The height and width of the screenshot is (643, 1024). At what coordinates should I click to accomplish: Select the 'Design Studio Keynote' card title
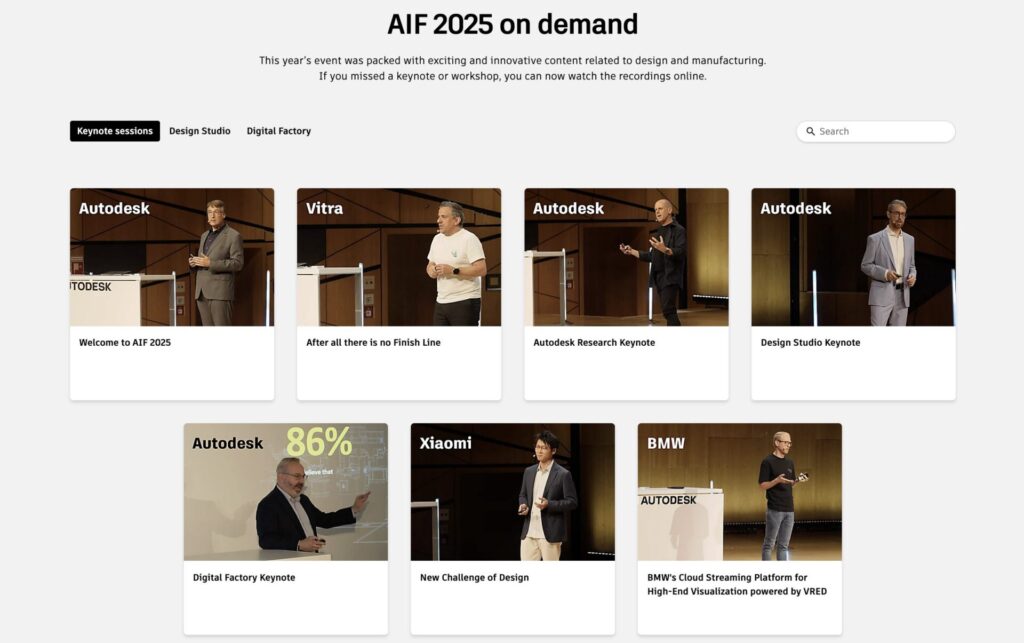(x=810, y=343)
